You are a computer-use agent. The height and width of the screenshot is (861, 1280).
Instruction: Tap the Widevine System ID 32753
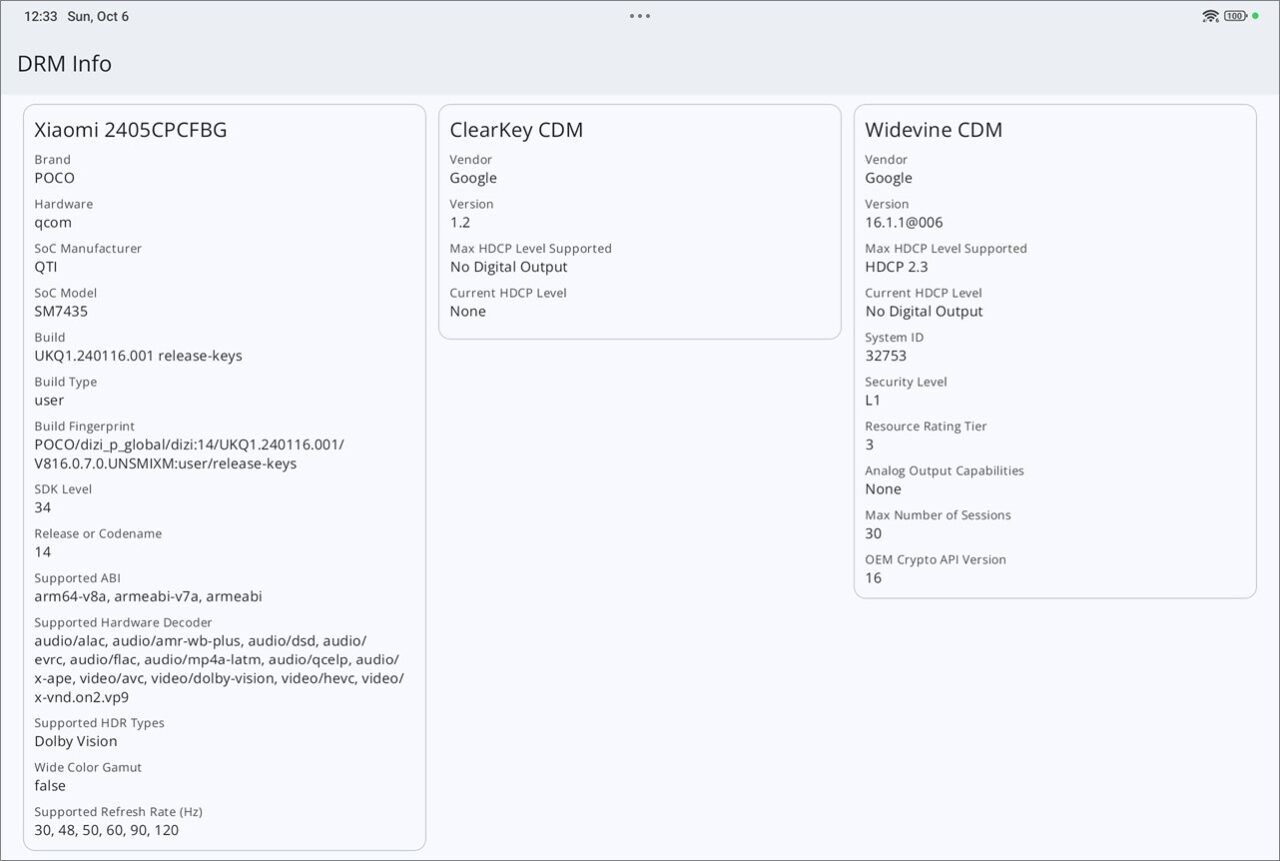885,356
